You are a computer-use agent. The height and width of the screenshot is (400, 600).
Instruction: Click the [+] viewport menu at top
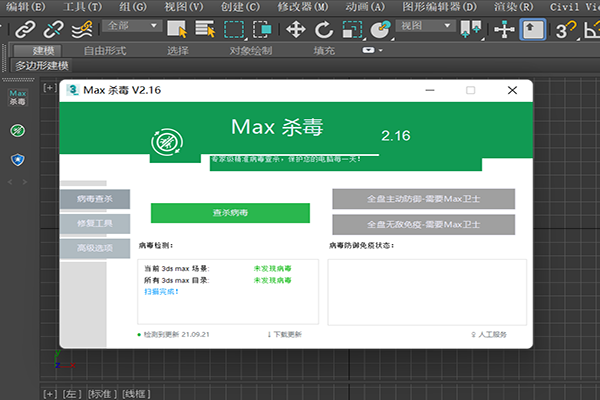click(49, 88)
